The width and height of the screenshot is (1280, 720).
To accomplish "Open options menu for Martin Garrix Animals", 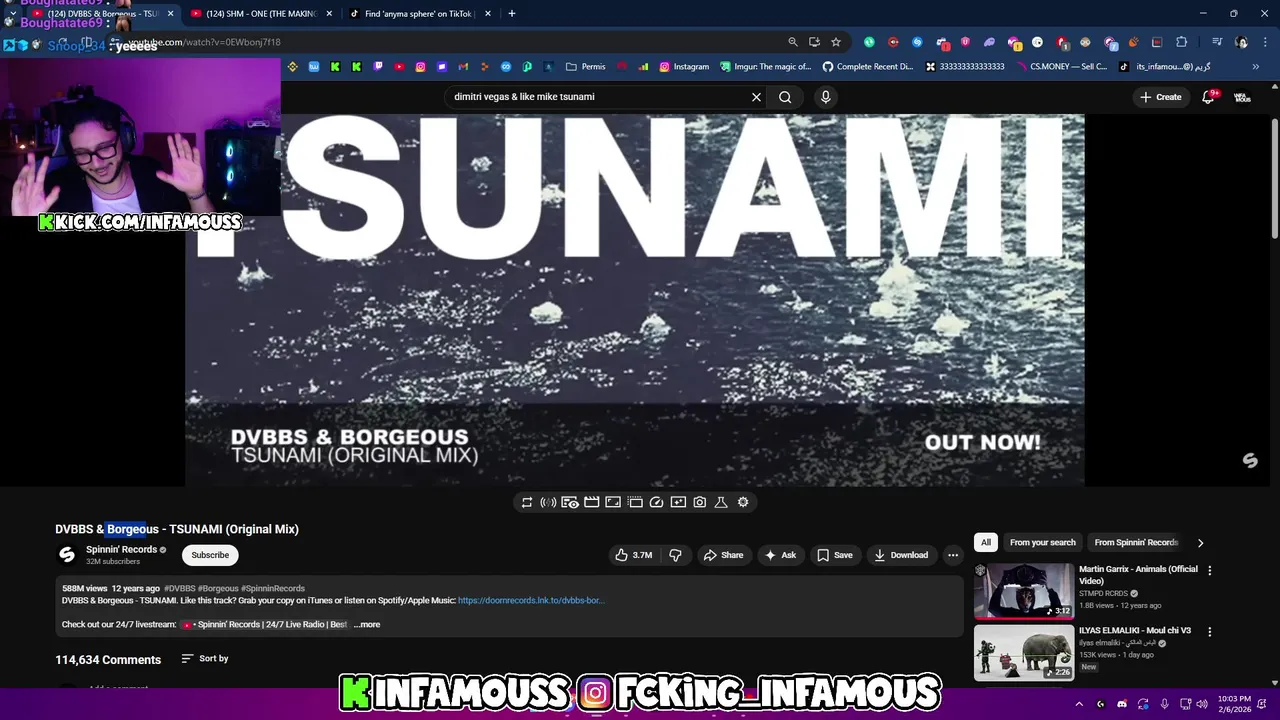I will point(1209,570).
